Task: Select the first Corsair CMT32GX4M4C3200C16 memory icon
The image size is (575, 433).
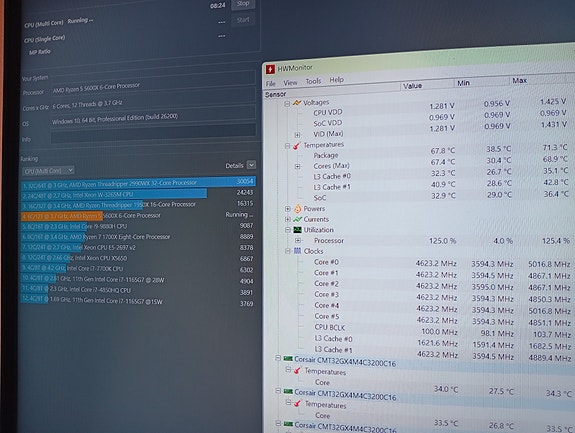Action: coord(288,358)
